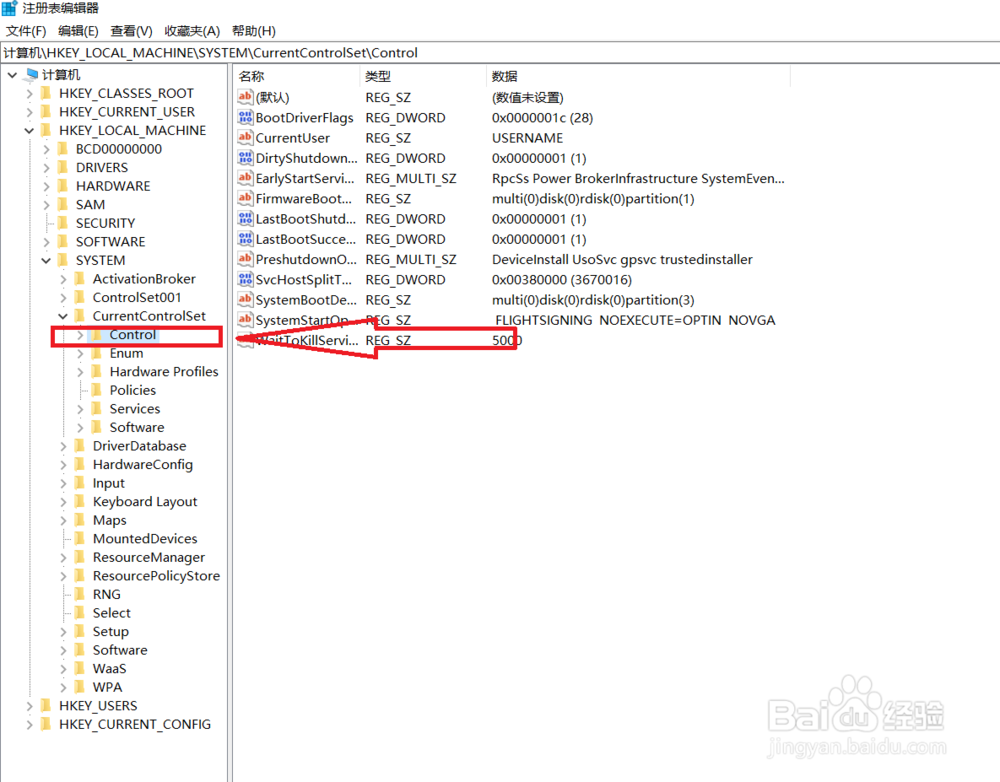Click the WPA folder icon
Image resolution: width=1000 pixels, height=782 pixels.
[80, 687]
